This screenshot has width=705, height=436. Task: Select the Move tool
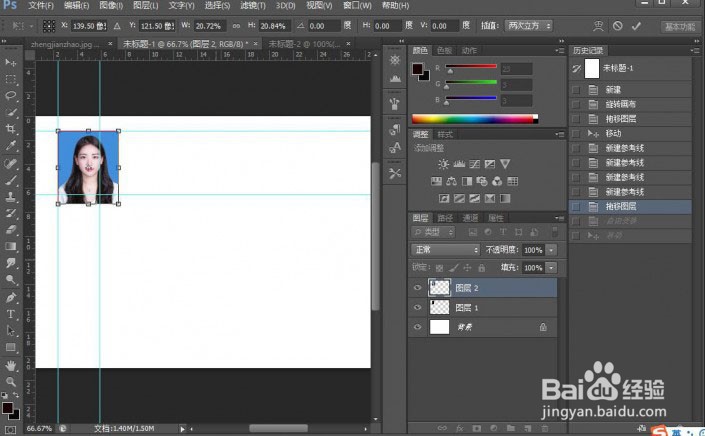point(10,62)
